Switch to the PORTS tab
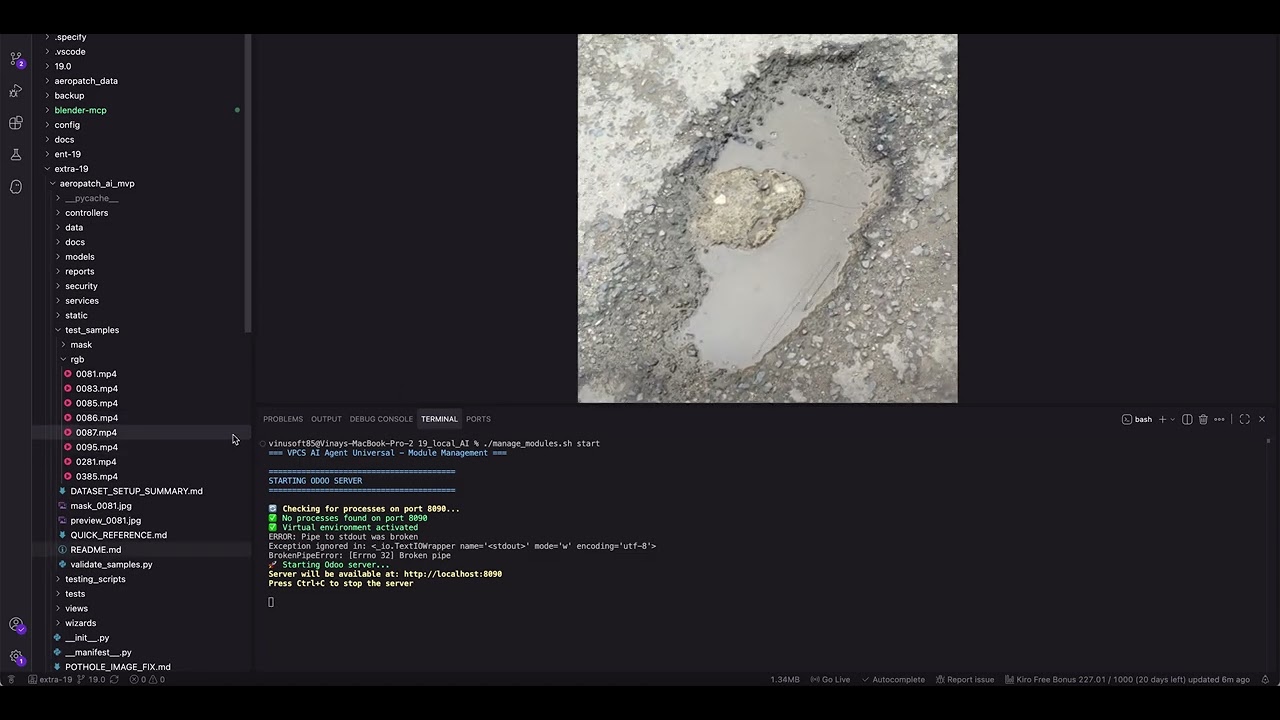Screen dimensions: 1280x720 pyautogui.click(x=478, y=419)
